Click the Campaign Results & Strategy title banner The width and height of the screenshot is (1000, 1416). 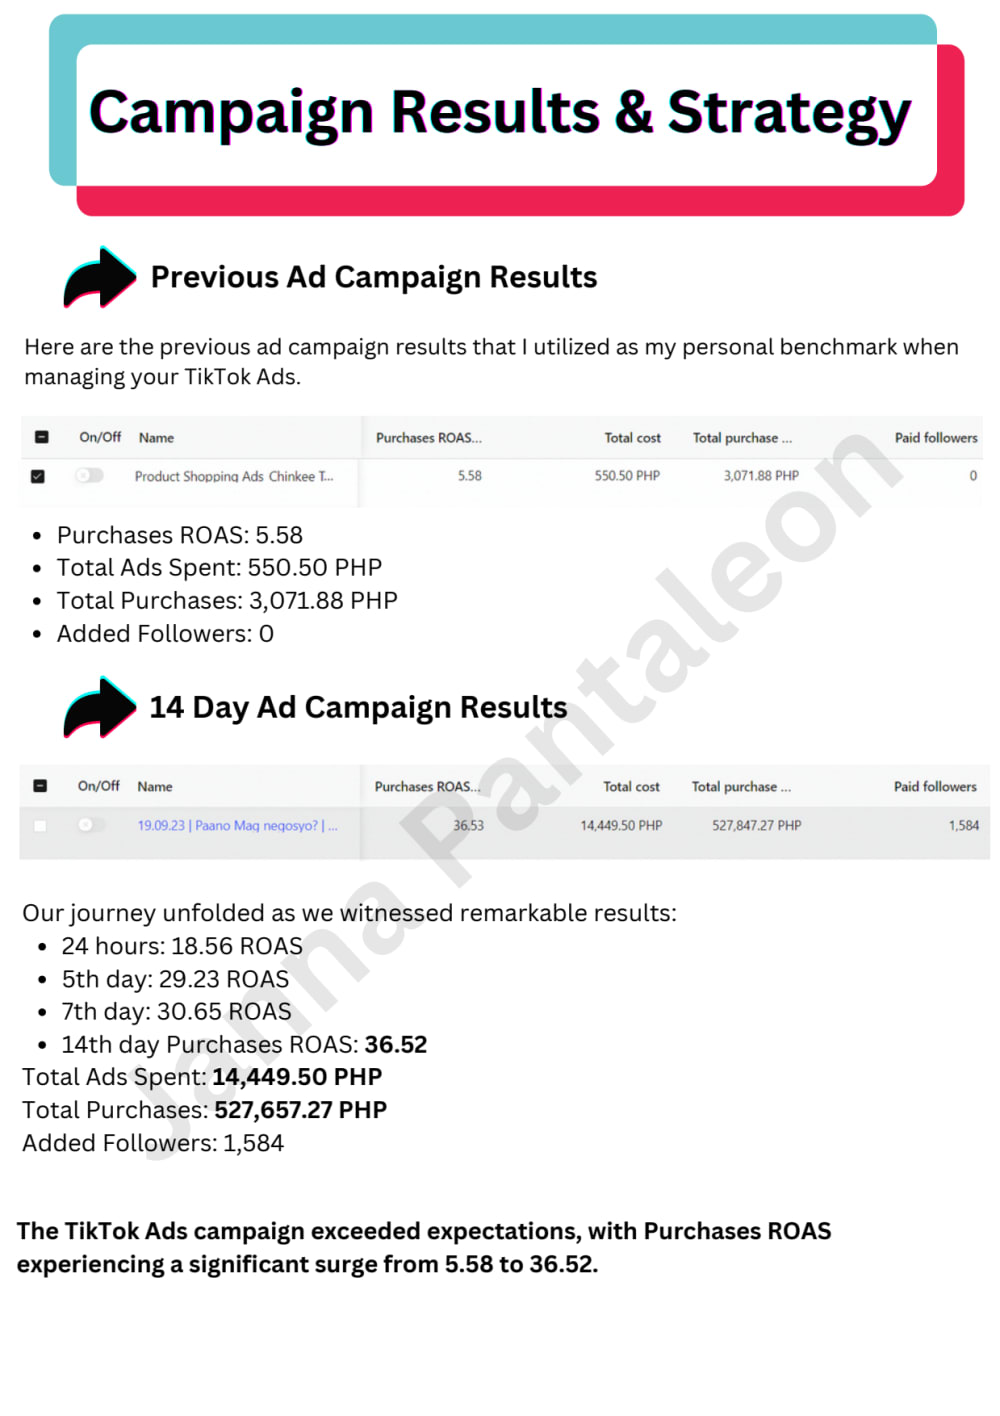click(500, 112)
